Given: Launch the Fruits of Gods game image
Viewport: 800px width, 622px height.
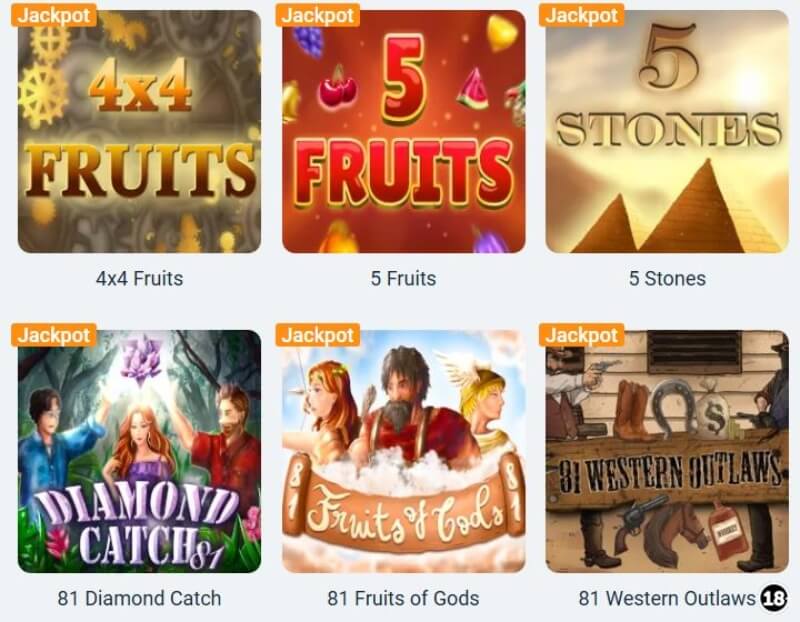Looking at the screenshot, I should point(404,452).
